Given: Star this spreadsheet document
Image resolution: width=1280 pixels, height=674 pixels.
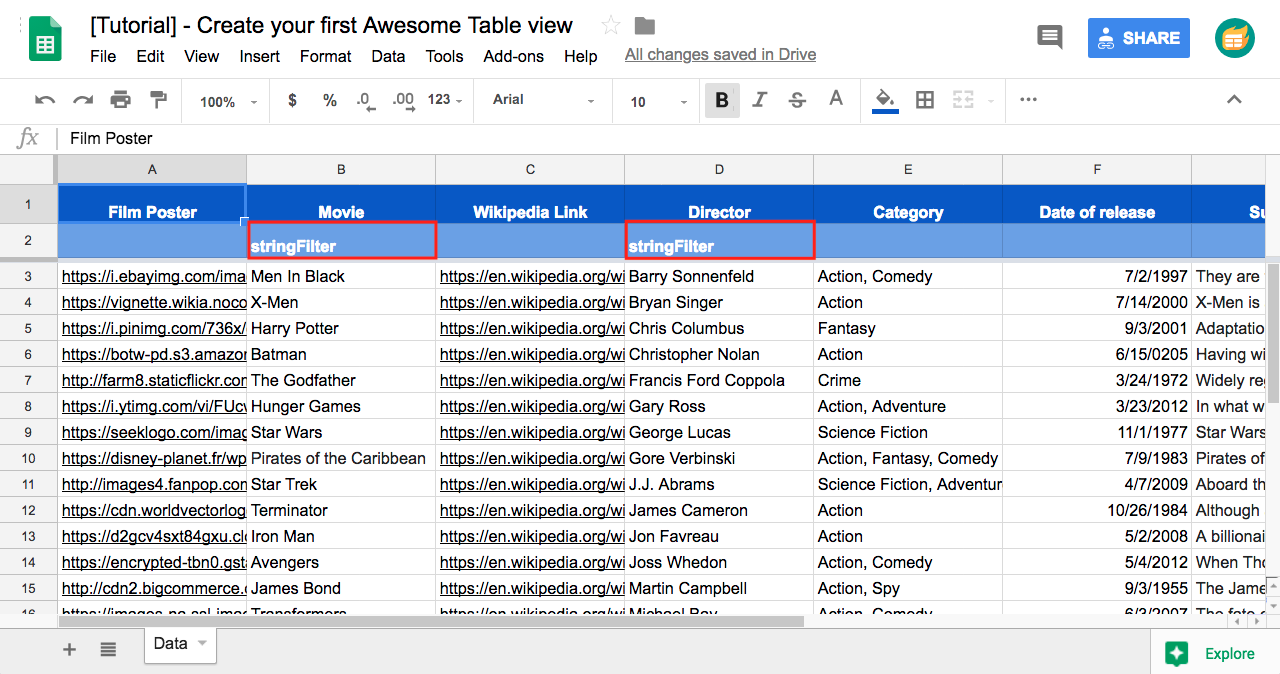Looking at the screenshot, I should pyautogui.click(x=611, y=26).
